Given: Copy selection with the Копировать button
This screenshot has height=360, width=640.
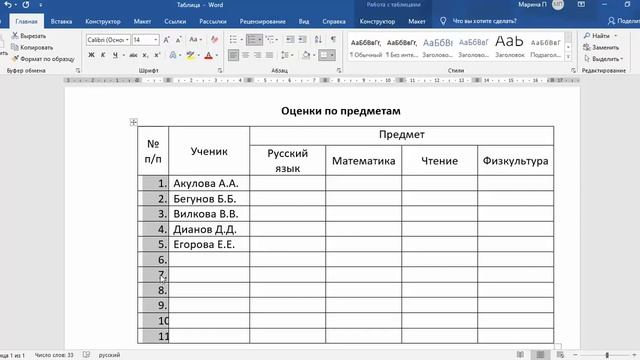Looking at the screenshot, I should pos(32,47).
